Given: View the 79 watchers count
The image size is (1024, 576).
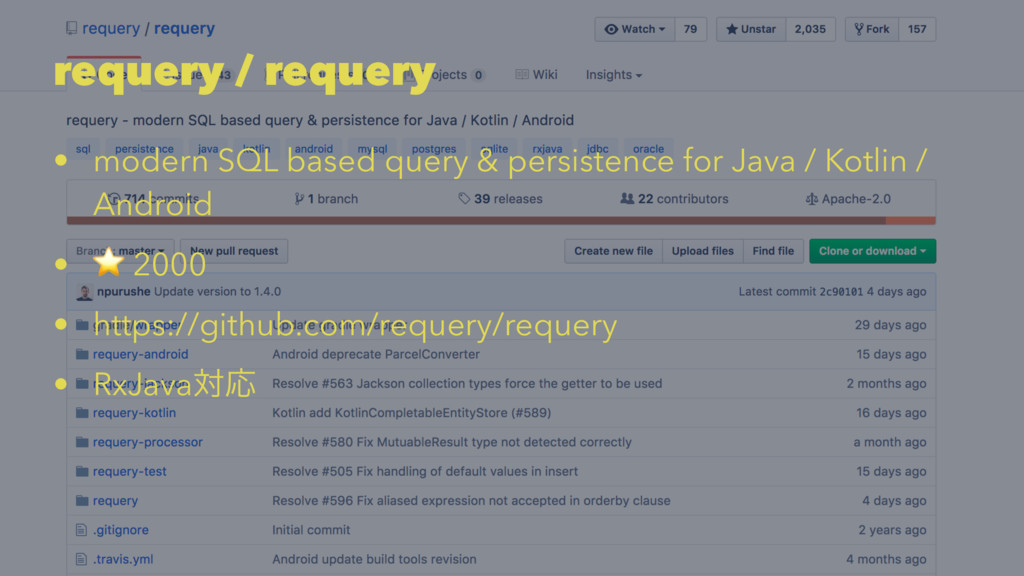Looking at the screenshot, I should click(690, 29).
